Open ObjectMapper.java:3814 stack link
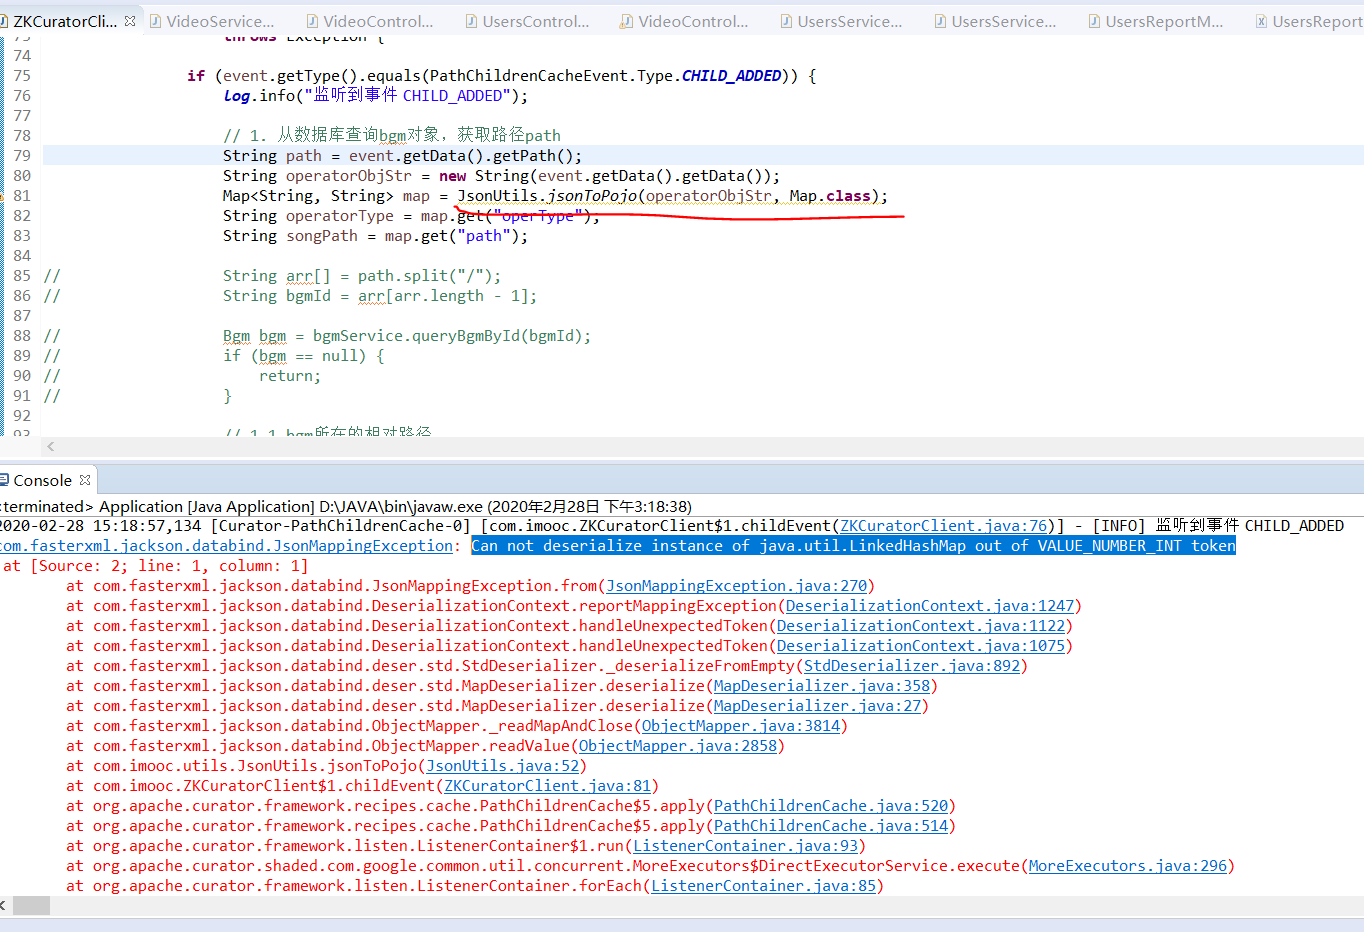Image resolution: width=1364 pixels, height=932 pixels. coord(741,726)
